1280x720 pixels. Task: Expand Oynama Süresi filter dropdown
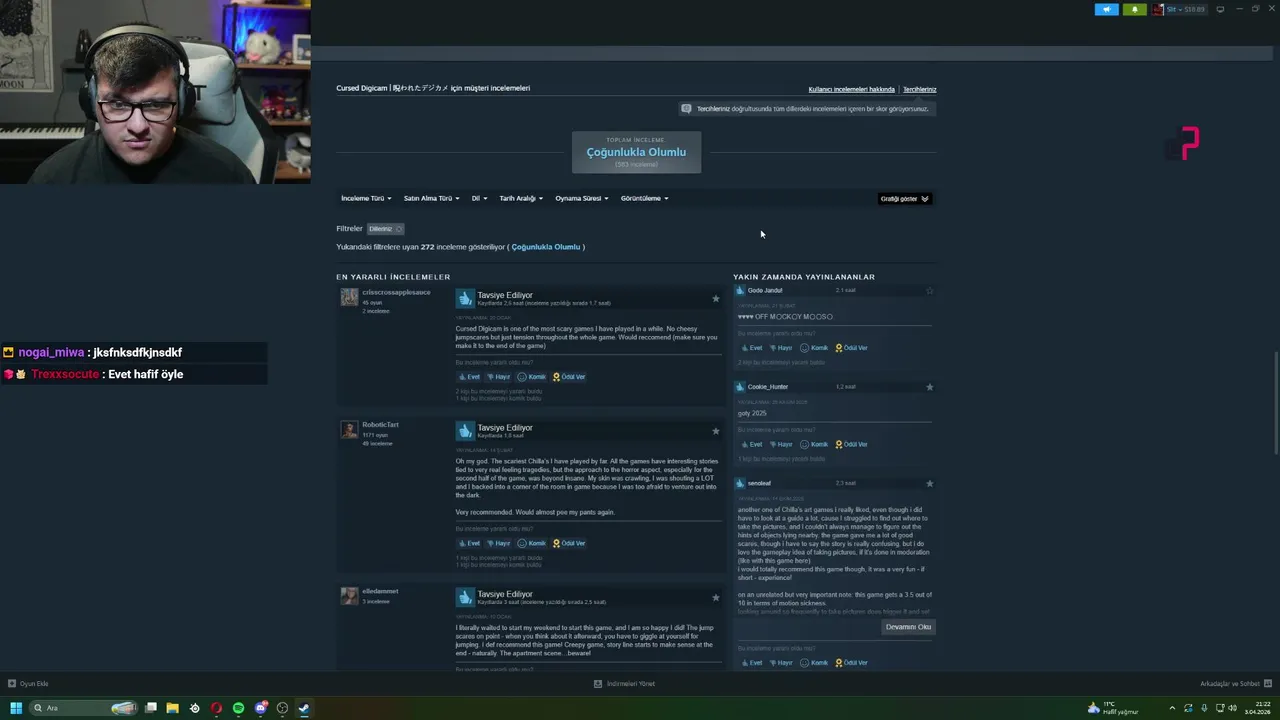[581, 198]
